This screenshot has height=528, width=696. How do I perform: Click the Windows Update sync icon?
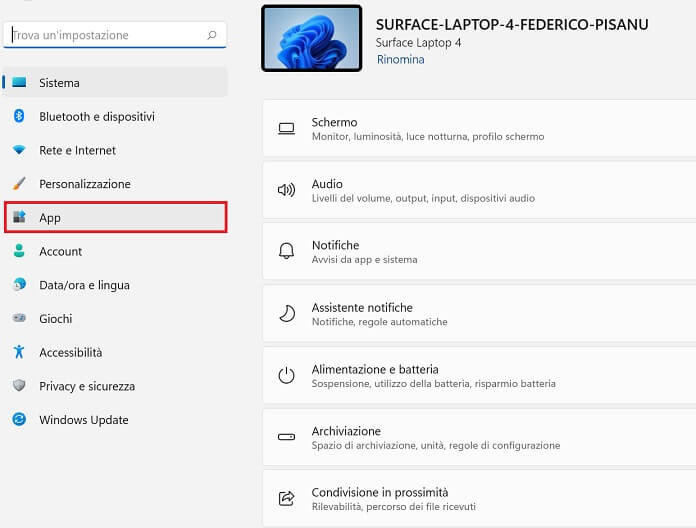tap(19, 419)
